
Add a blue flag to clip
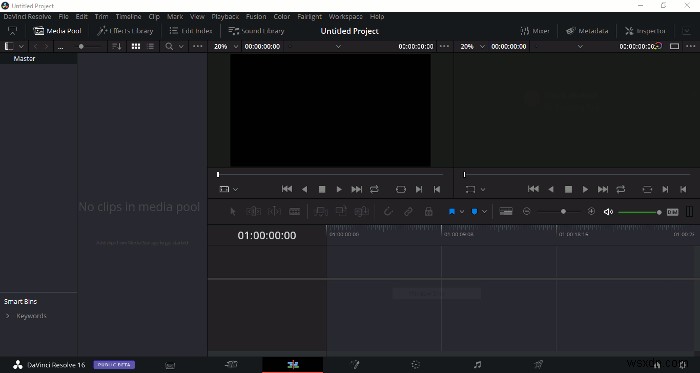pos(451,211)
